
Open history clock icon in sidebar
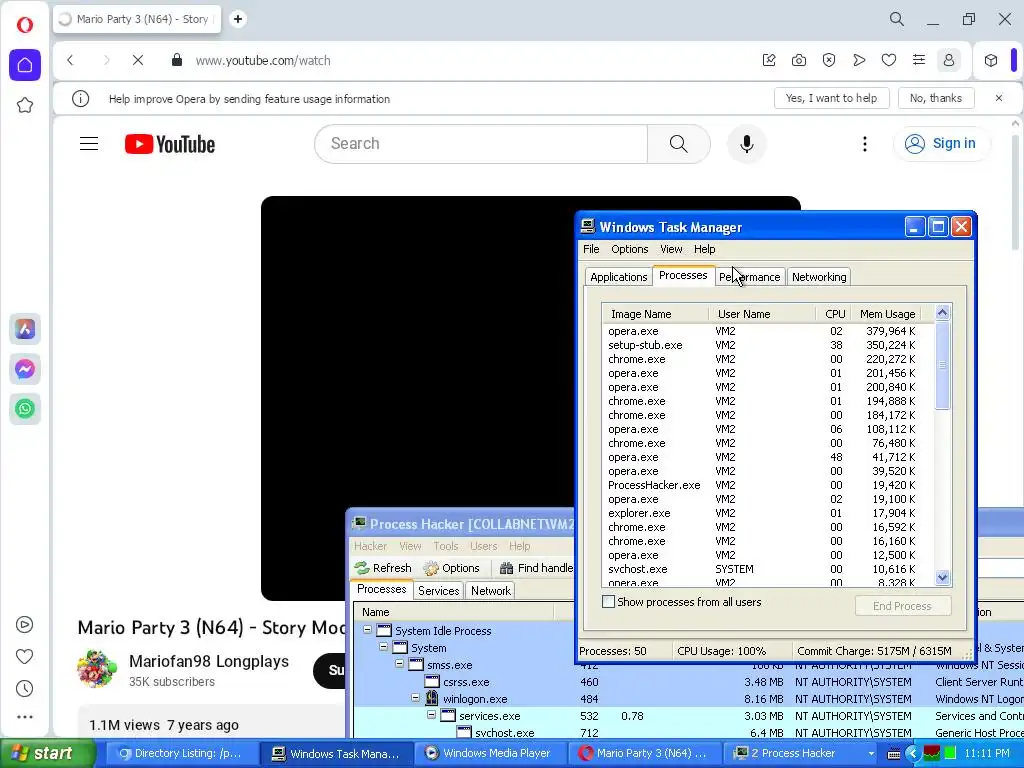[24, 688]
